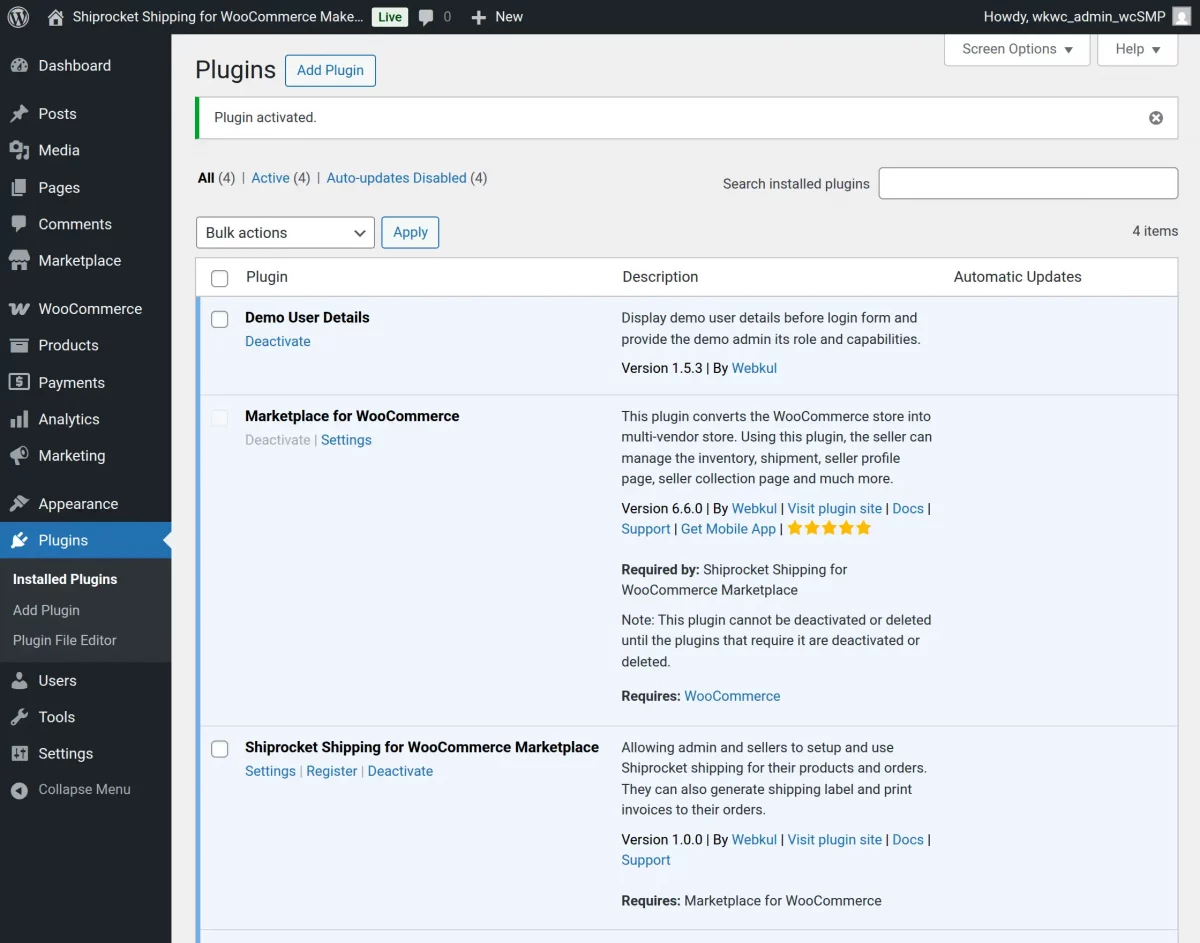This screenshot has width=1200, height=943.
Task: Click the Products box icon
Action: [19, 345]
